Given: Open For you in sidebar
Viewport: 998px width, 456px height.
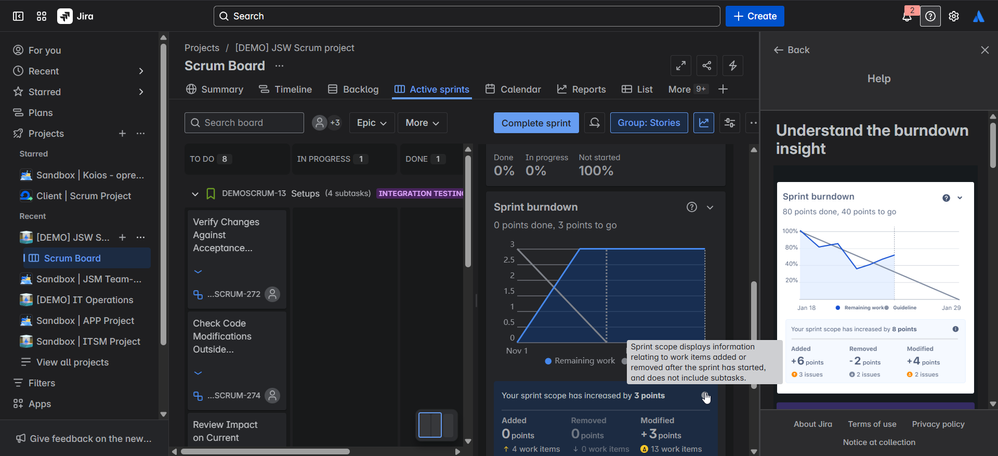Looking at the screenshot, I should [79, 50].
